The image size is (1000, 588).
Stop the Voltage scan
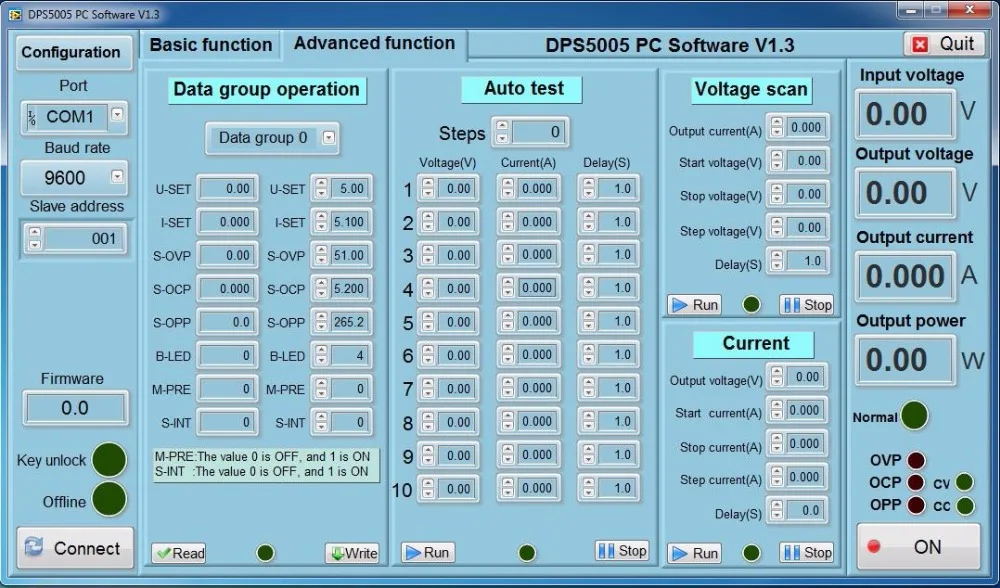point(806,305)
